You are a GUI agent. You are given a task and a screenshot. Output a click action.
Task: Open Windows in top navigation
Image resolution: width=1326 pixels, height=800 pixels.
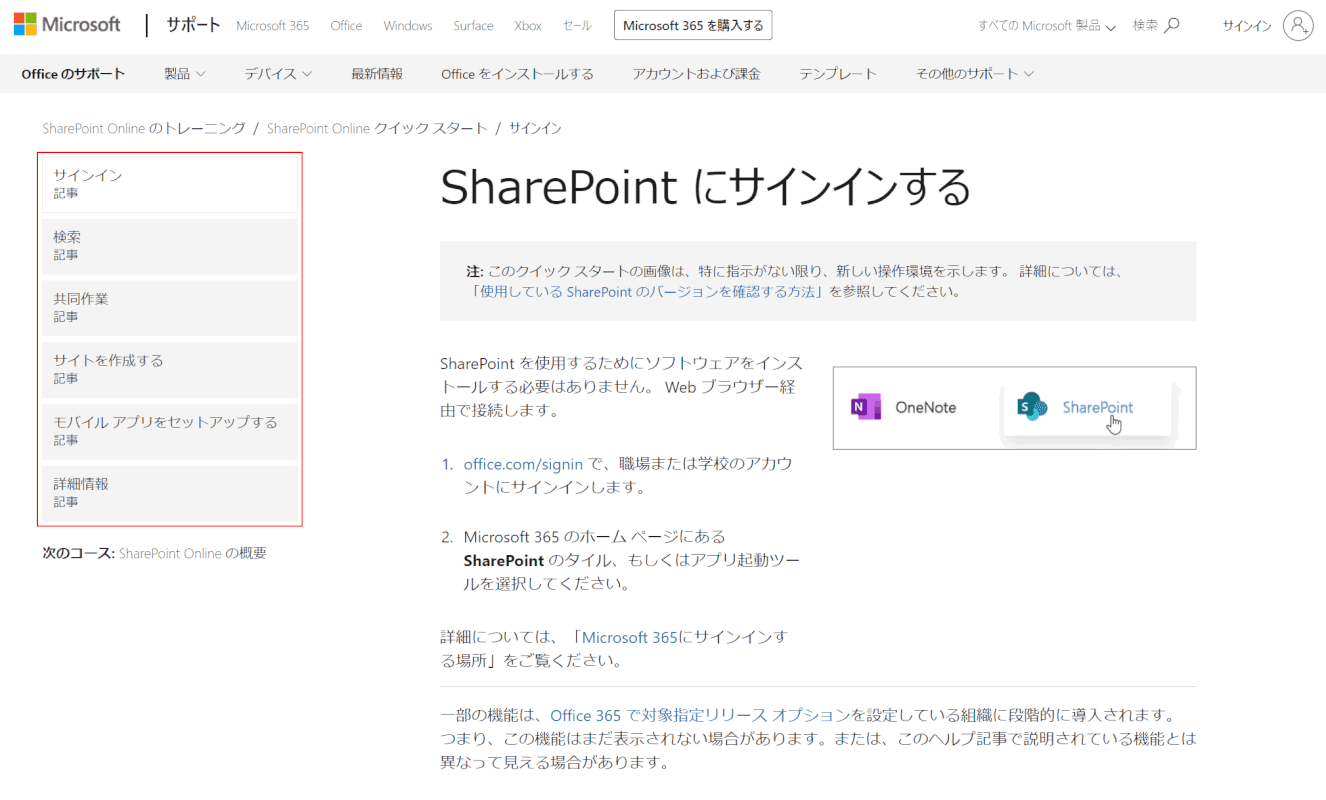tap(408, 26)
